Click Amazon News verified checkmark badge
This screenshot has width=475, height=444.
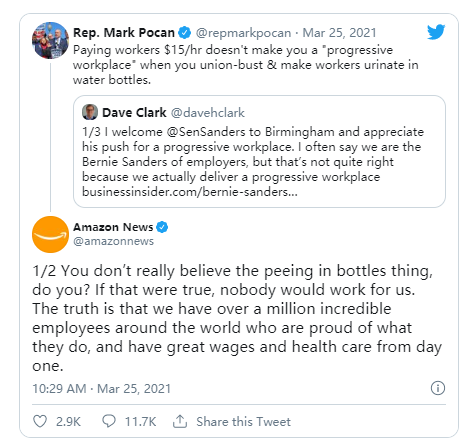tap(162, 227)
